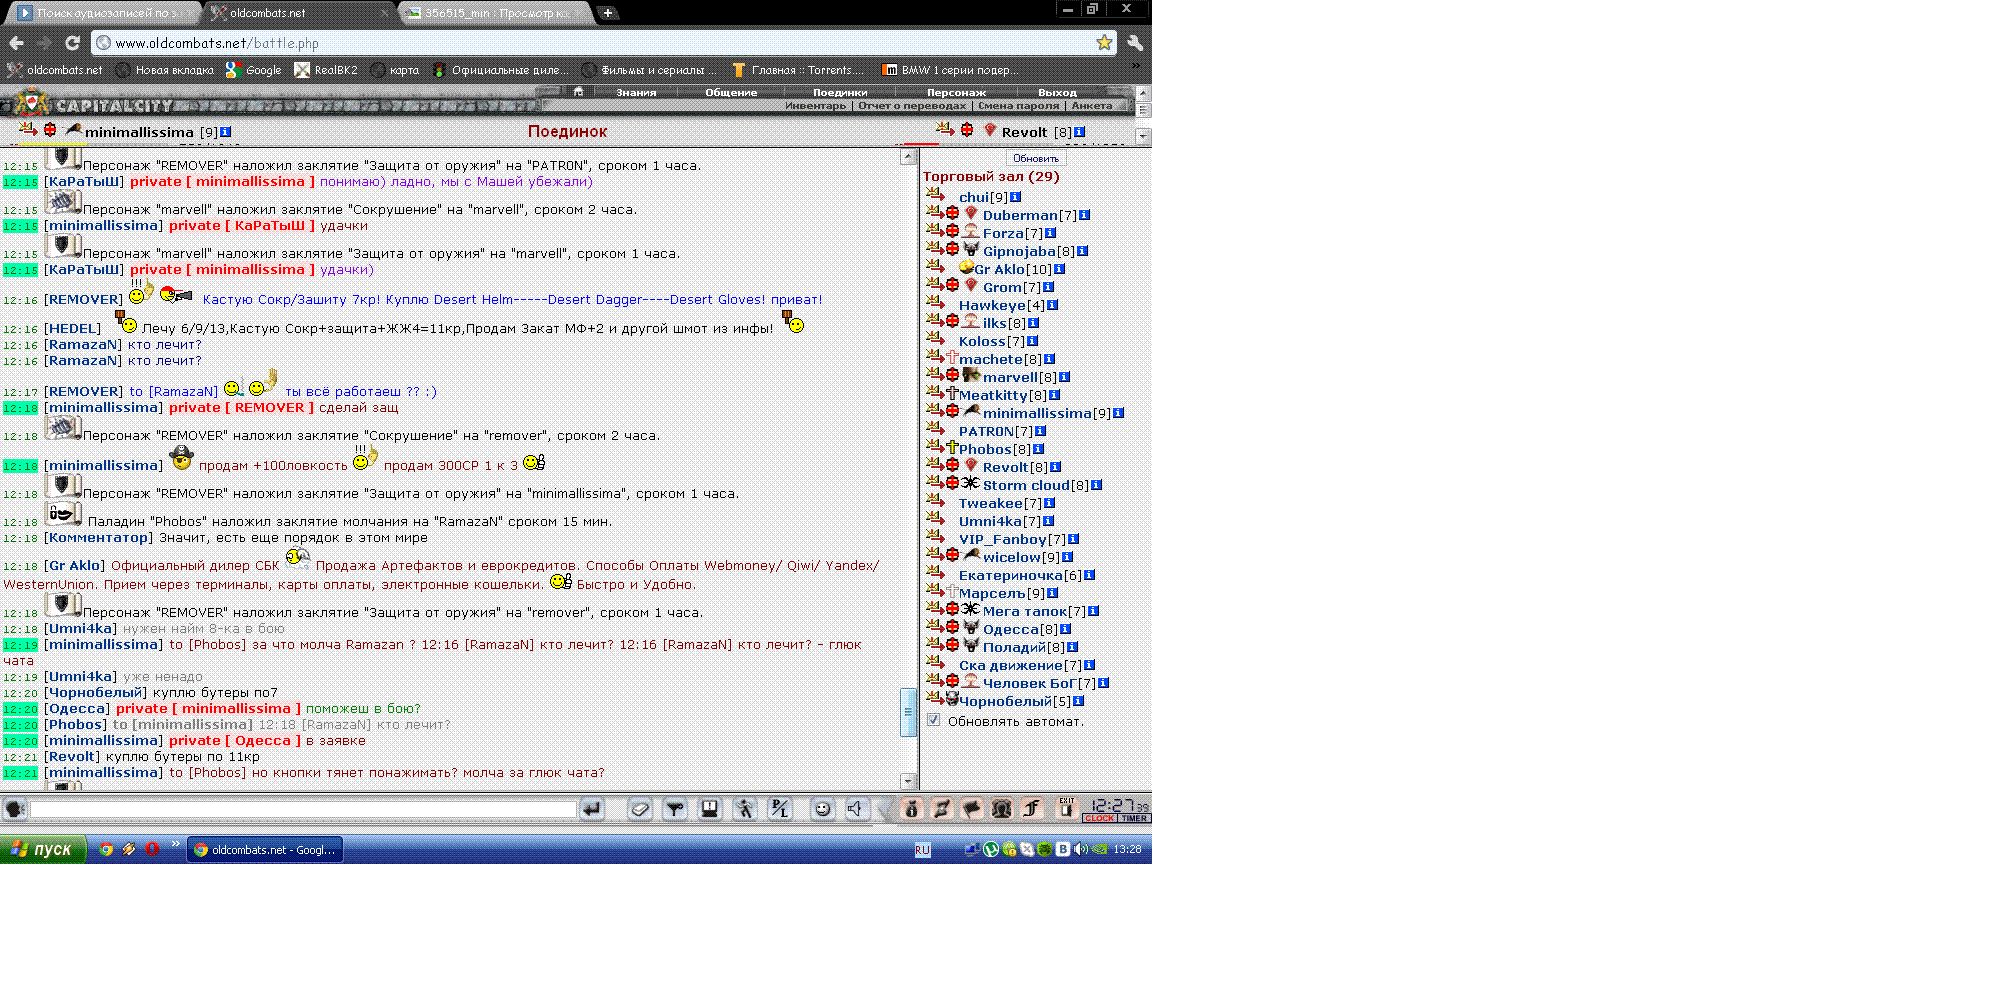
Task: Open the 'Отчет о переводах' link
Action: [912, 105]
